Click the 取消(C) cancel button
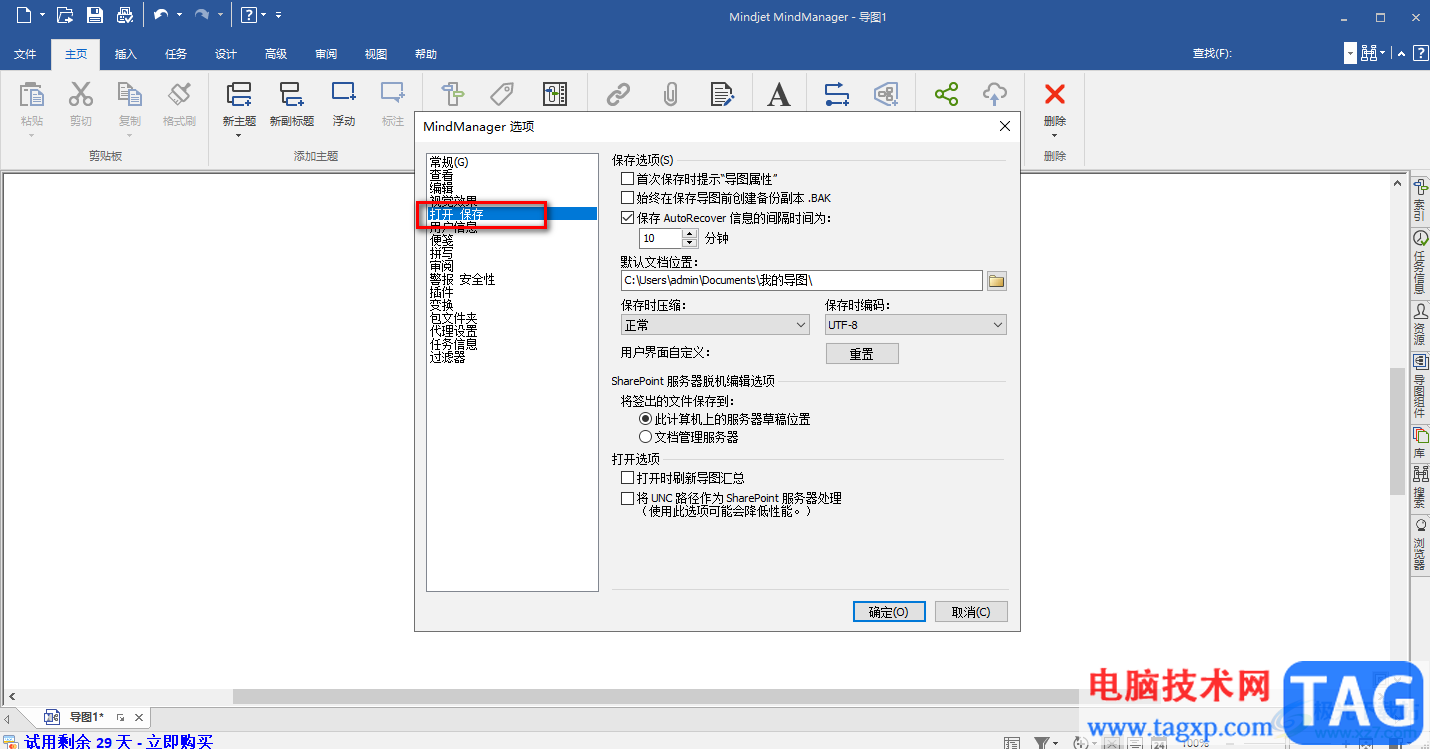Viewport: 1430px width, 749px height. (971, 612)
